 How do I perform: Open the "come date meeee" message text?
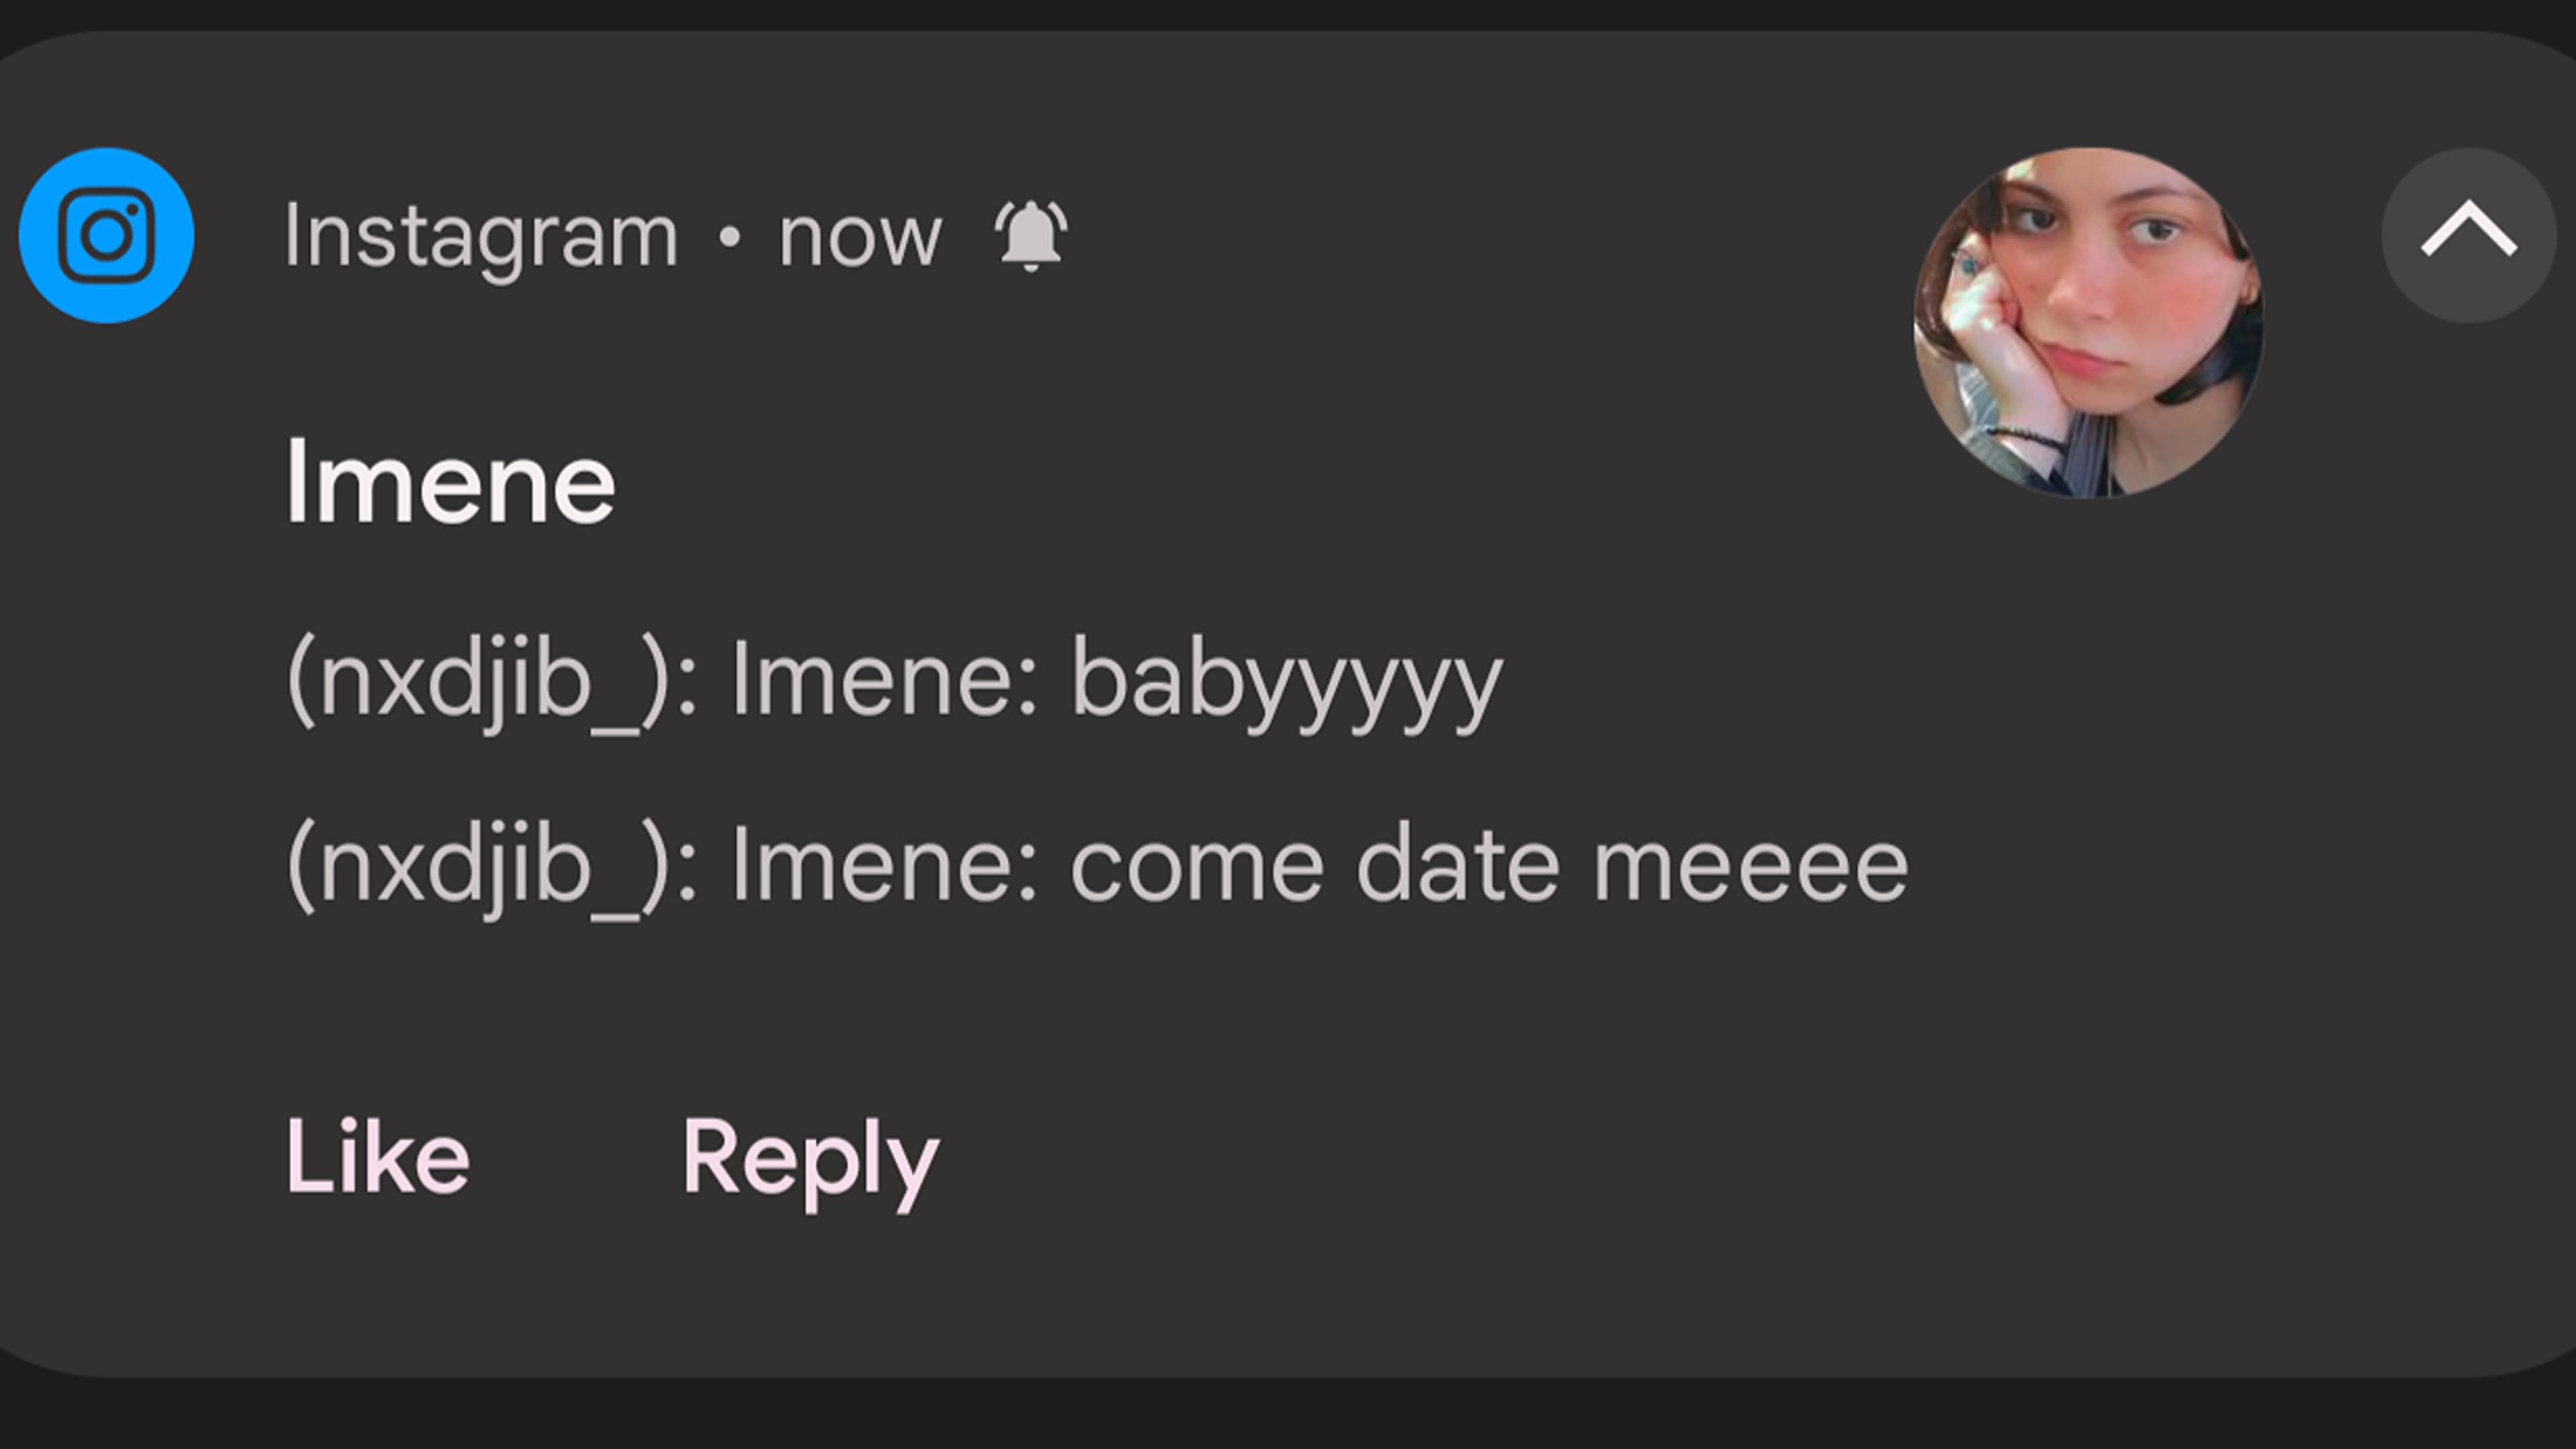1488,866
